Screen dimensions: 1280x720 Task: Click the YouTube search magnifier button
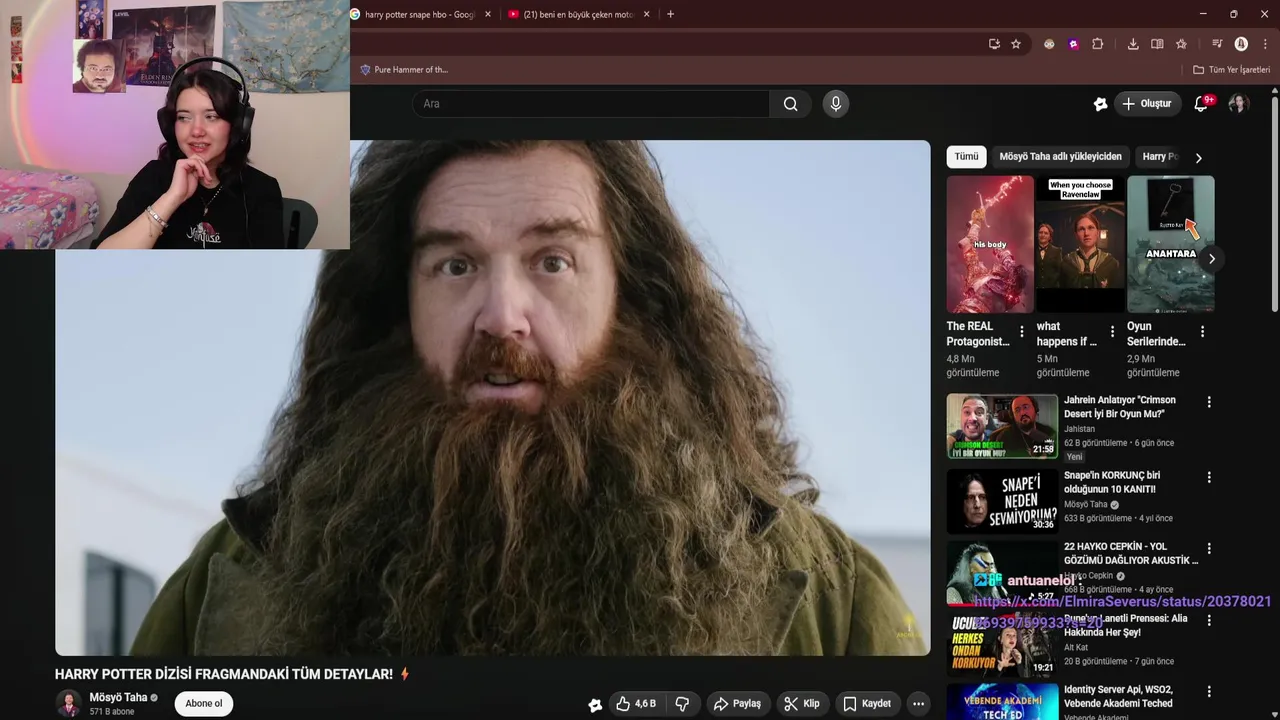[x=790, y=104]
